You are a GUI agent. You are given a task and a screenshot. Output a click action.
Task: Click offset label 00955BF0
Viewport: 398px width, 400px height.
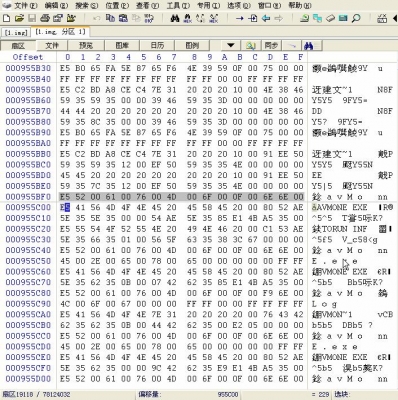point(28,197)
